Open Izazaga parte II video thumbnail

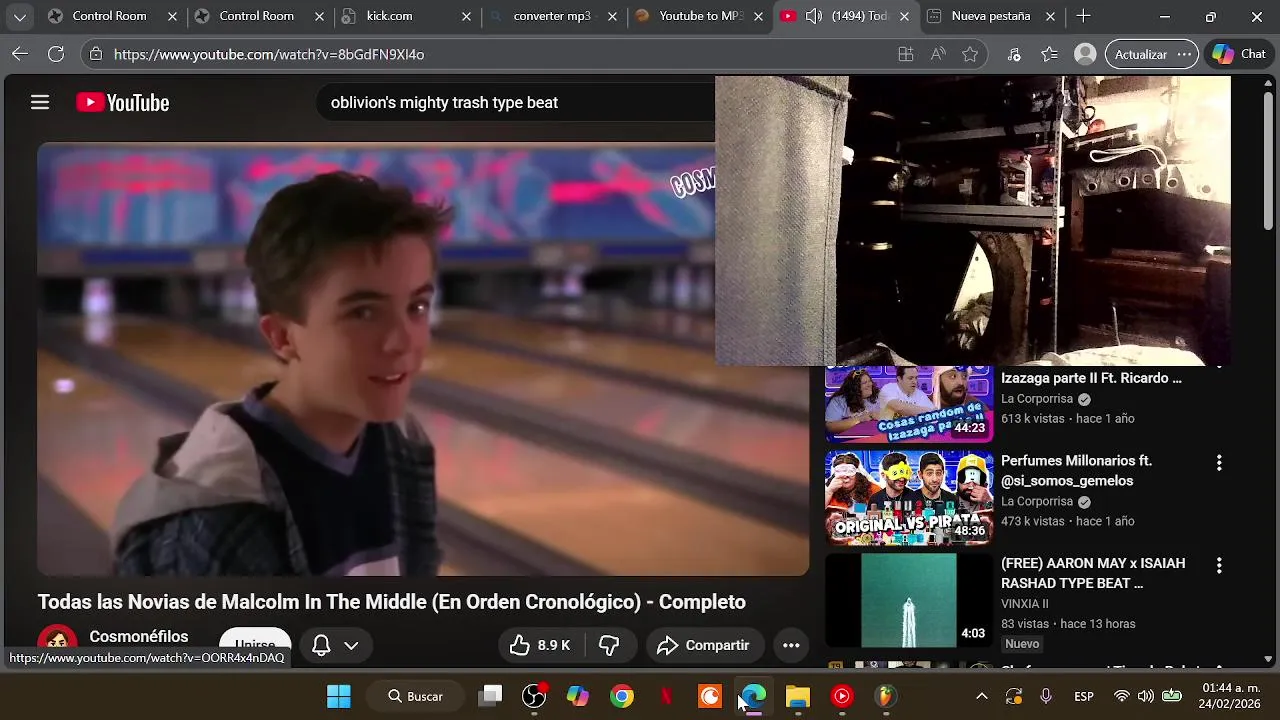[x=909, y=404]
